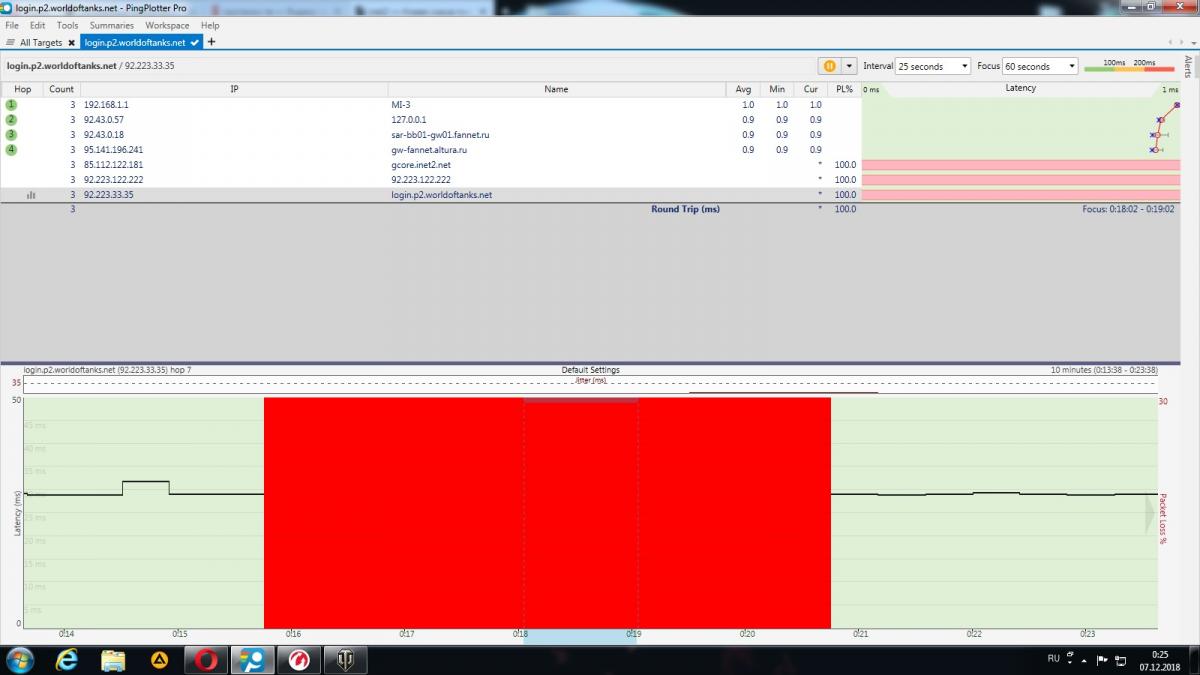Select the row named gcore.inet2.net

click(x=421, y=164)
